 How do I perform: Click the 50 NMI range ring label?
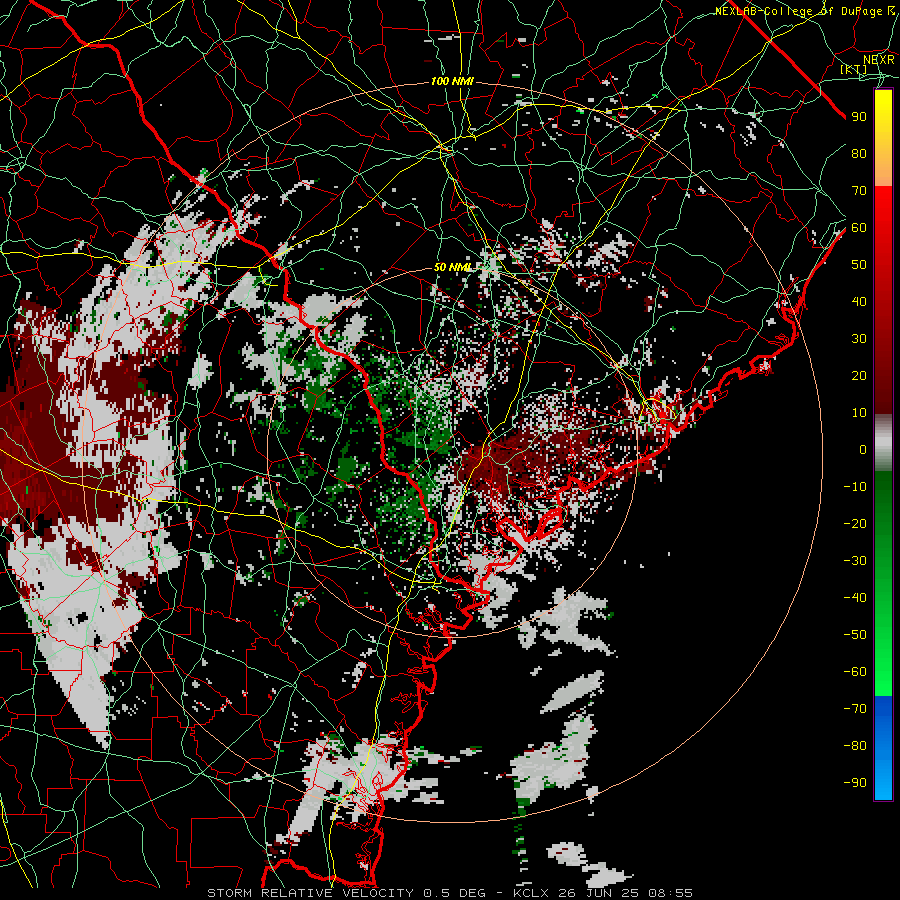[452, 267]
